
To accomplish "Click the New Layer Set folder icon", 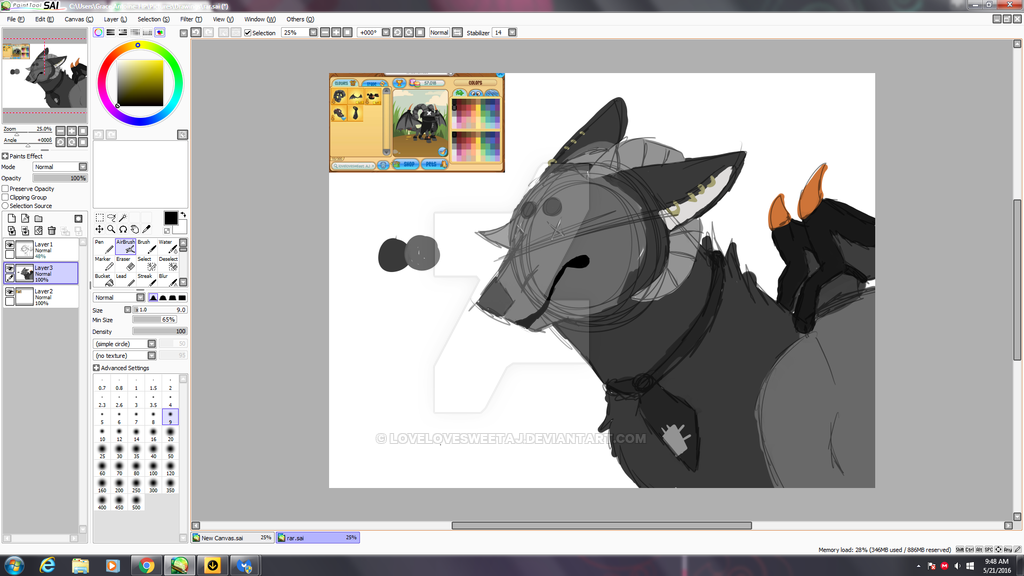I will click(x=38, y=218).
